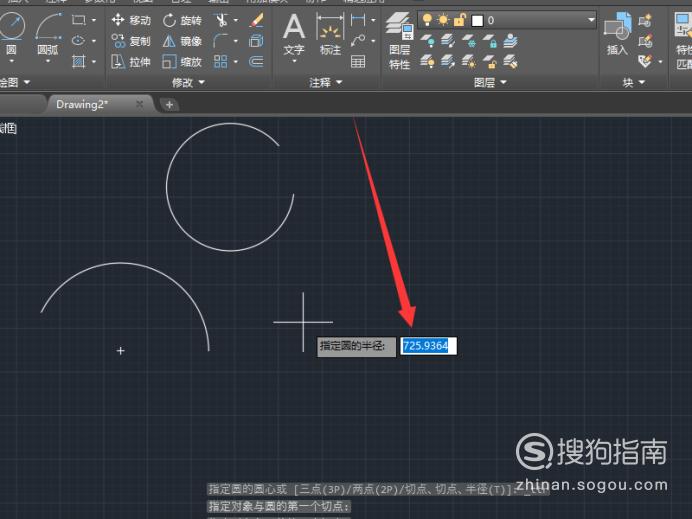Expand the Trim tool dropdown arrow
Image resolution: width=692 pixels, height=519 pixels.
coord(236,20)
